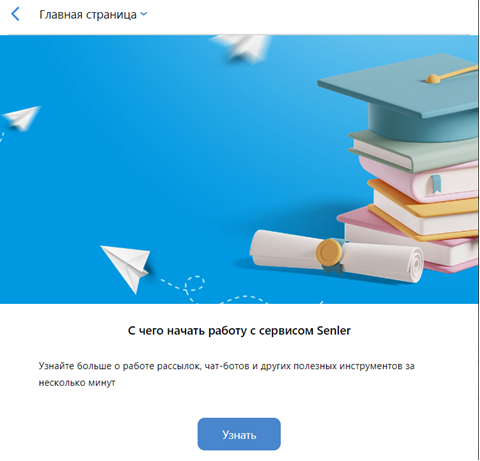The width and height of the screenshot is (480, 461).
Task: Click the grey-green book under the cap
Action: coord(413,150)
